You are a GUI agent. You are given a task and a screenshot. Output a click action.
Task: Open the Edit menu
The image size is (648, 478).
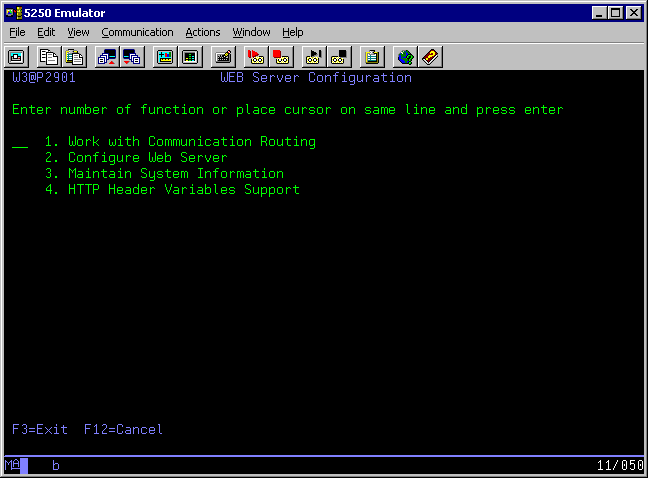pyautogui.click(x=46, y=32)
